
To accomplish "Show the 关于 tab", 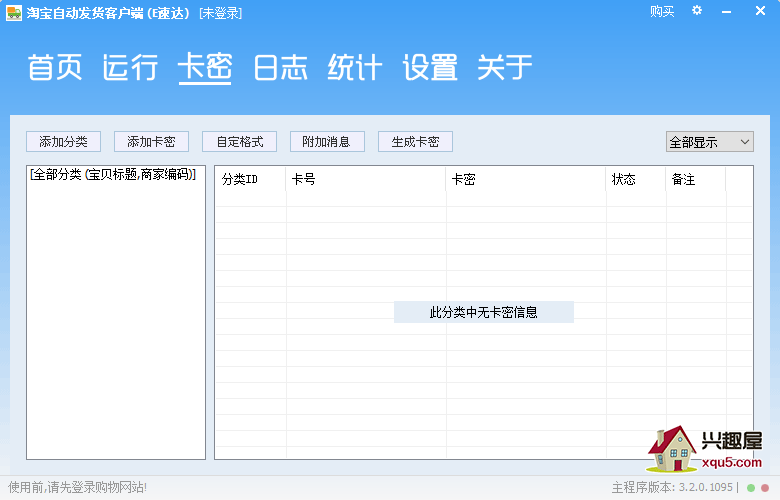I will 505,67.
